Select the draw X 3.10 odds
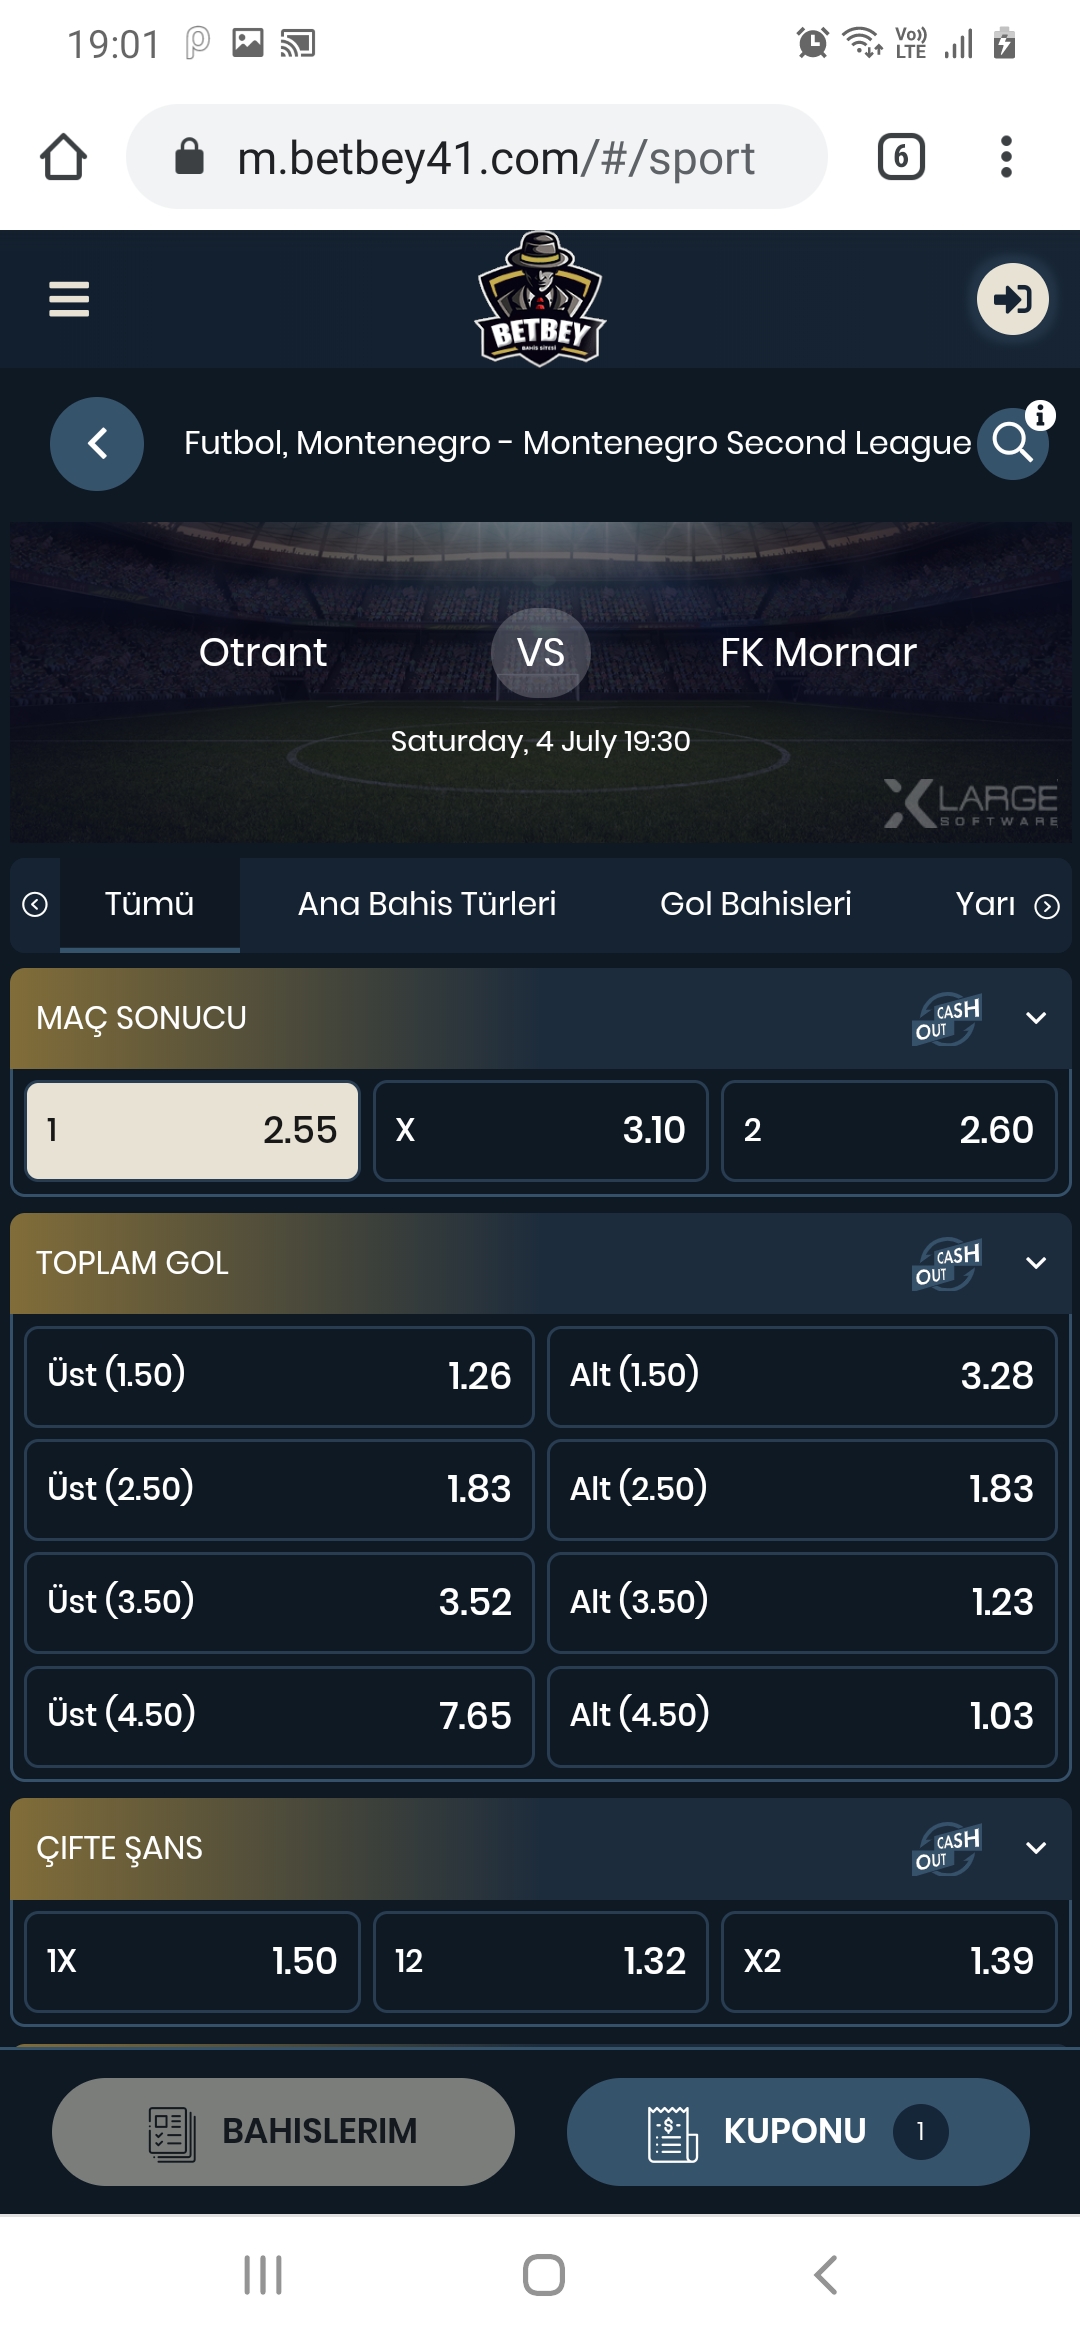This screenshot has width=1080, height=2340. point(541,1131)
